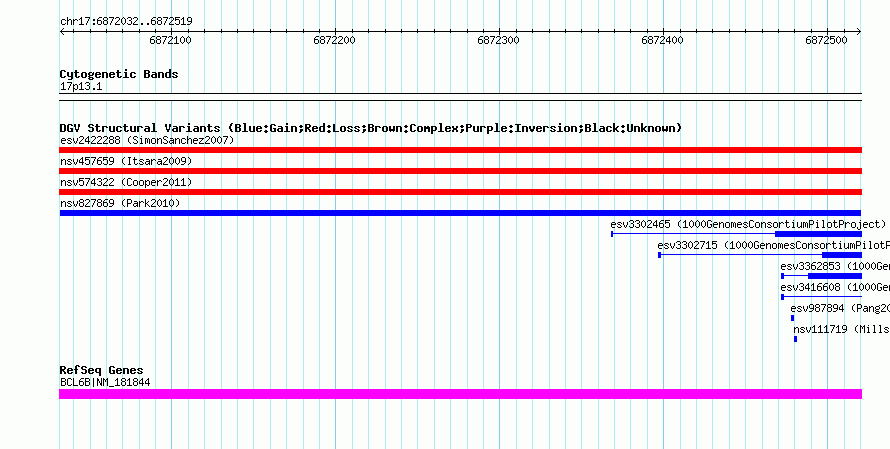Click the DGV Structural Variants track heading

[371, 128]
